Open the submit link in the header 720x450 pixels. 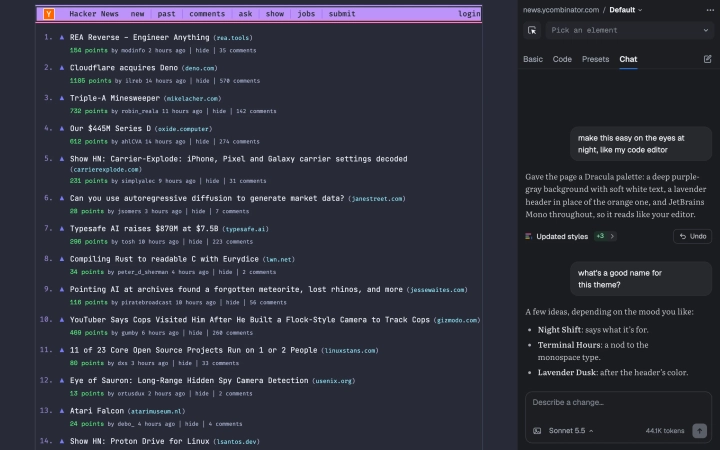[342, 14]
